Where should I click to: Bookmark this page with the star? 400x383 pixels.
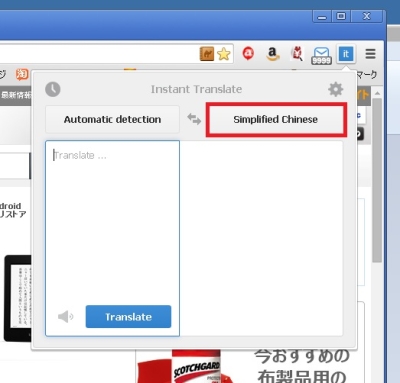224,54
